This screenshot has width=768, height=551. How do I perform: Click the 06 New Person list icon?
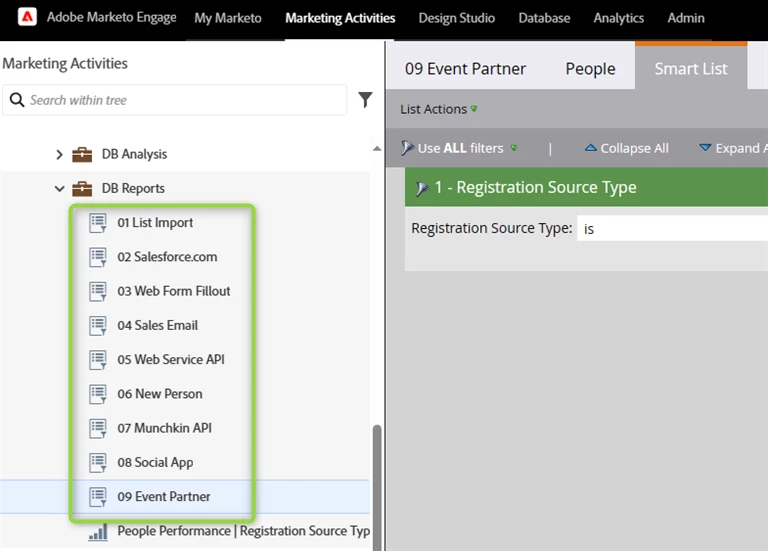pos(98,394)
